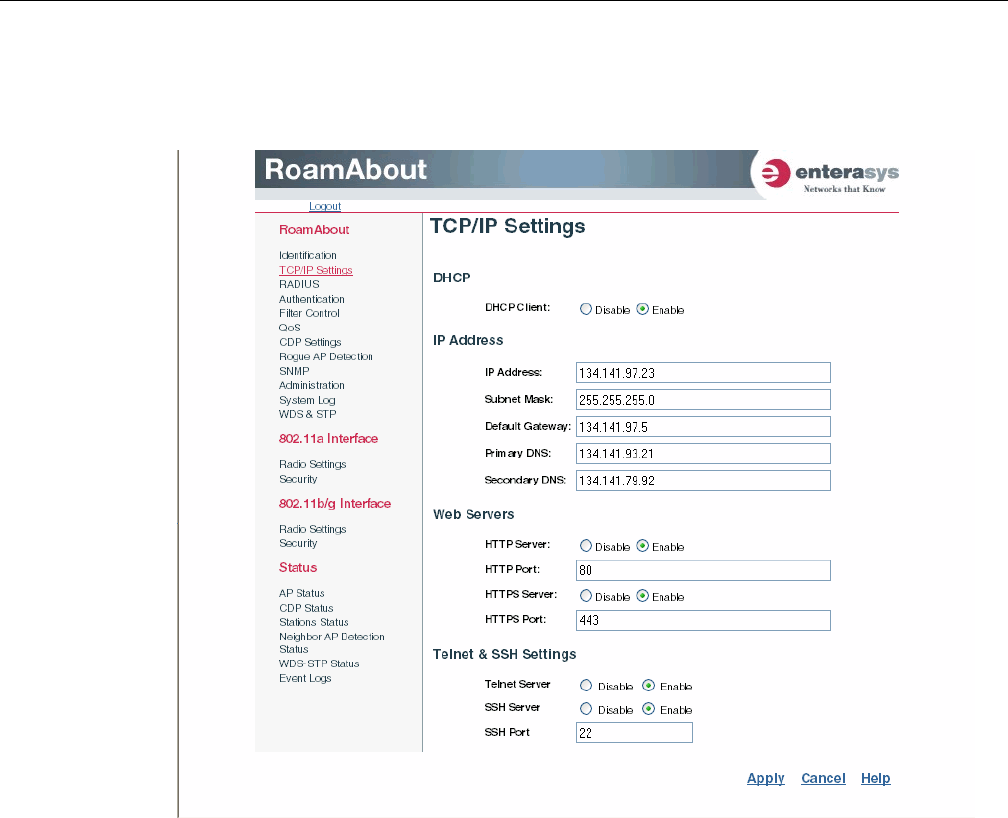This screenshot has width=1008, height=818.
Task: Click the Logout link
Action: [x=325, y=206]
